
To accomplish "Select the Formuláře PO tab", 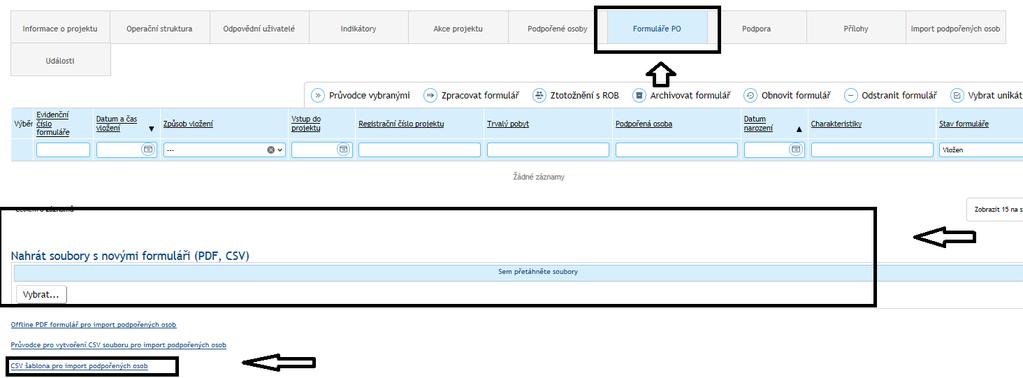I will click(657, 29).
